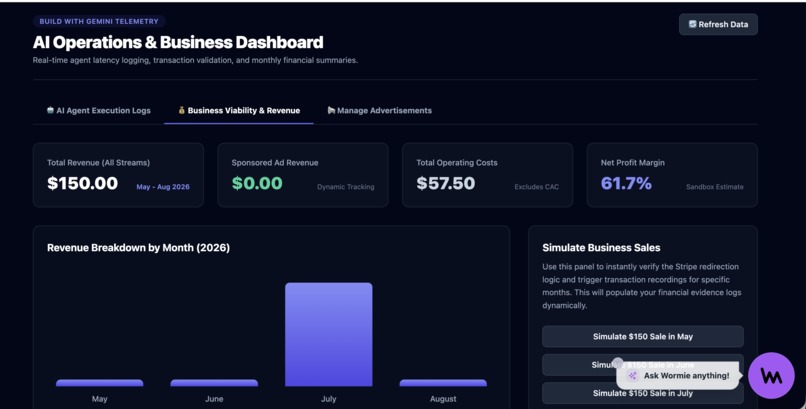Click the August axis label
Screen dimensions: 806x409
(443, 399)
